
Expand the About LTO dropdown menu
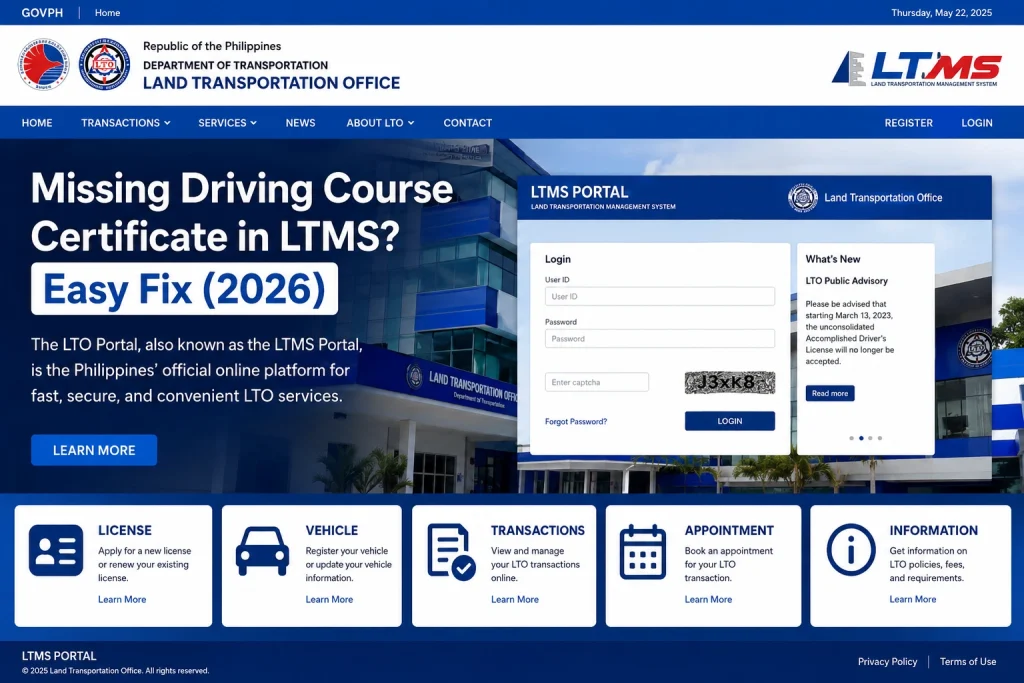(380, 123)
